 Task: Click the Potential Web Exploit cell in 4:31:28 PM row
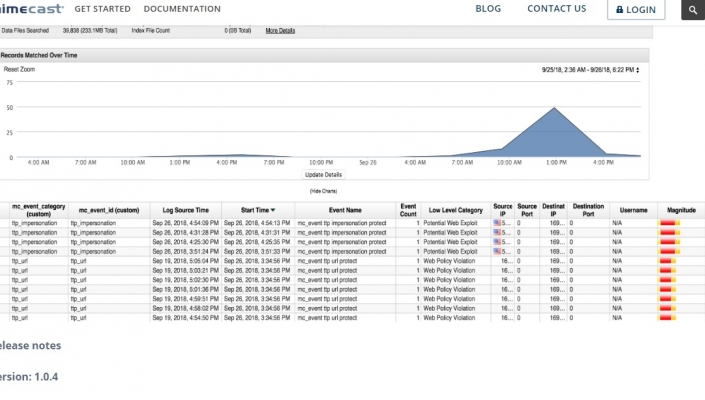point(450,232)
